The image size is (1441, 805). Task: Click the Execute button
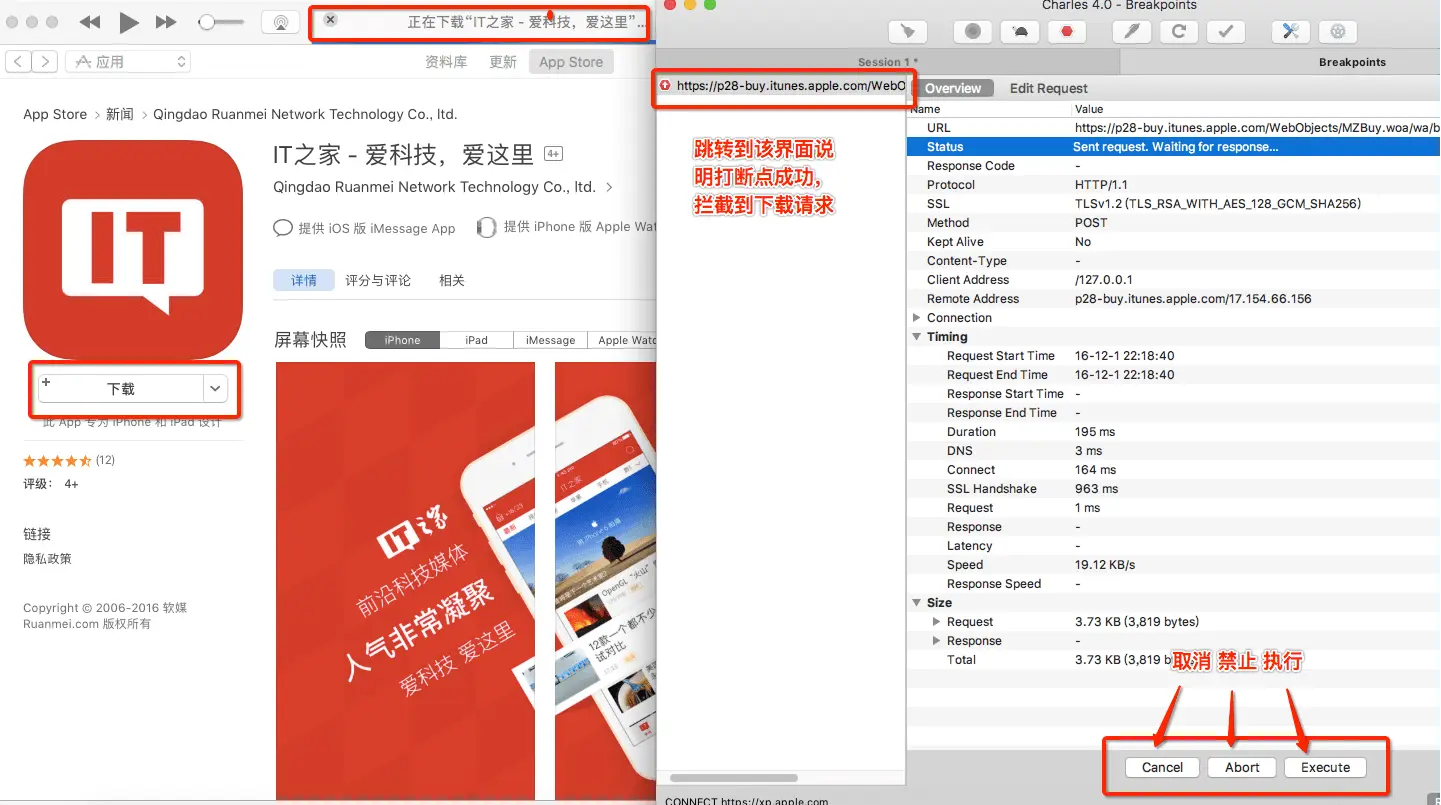pyautogui.click(x=1325, y=767)
